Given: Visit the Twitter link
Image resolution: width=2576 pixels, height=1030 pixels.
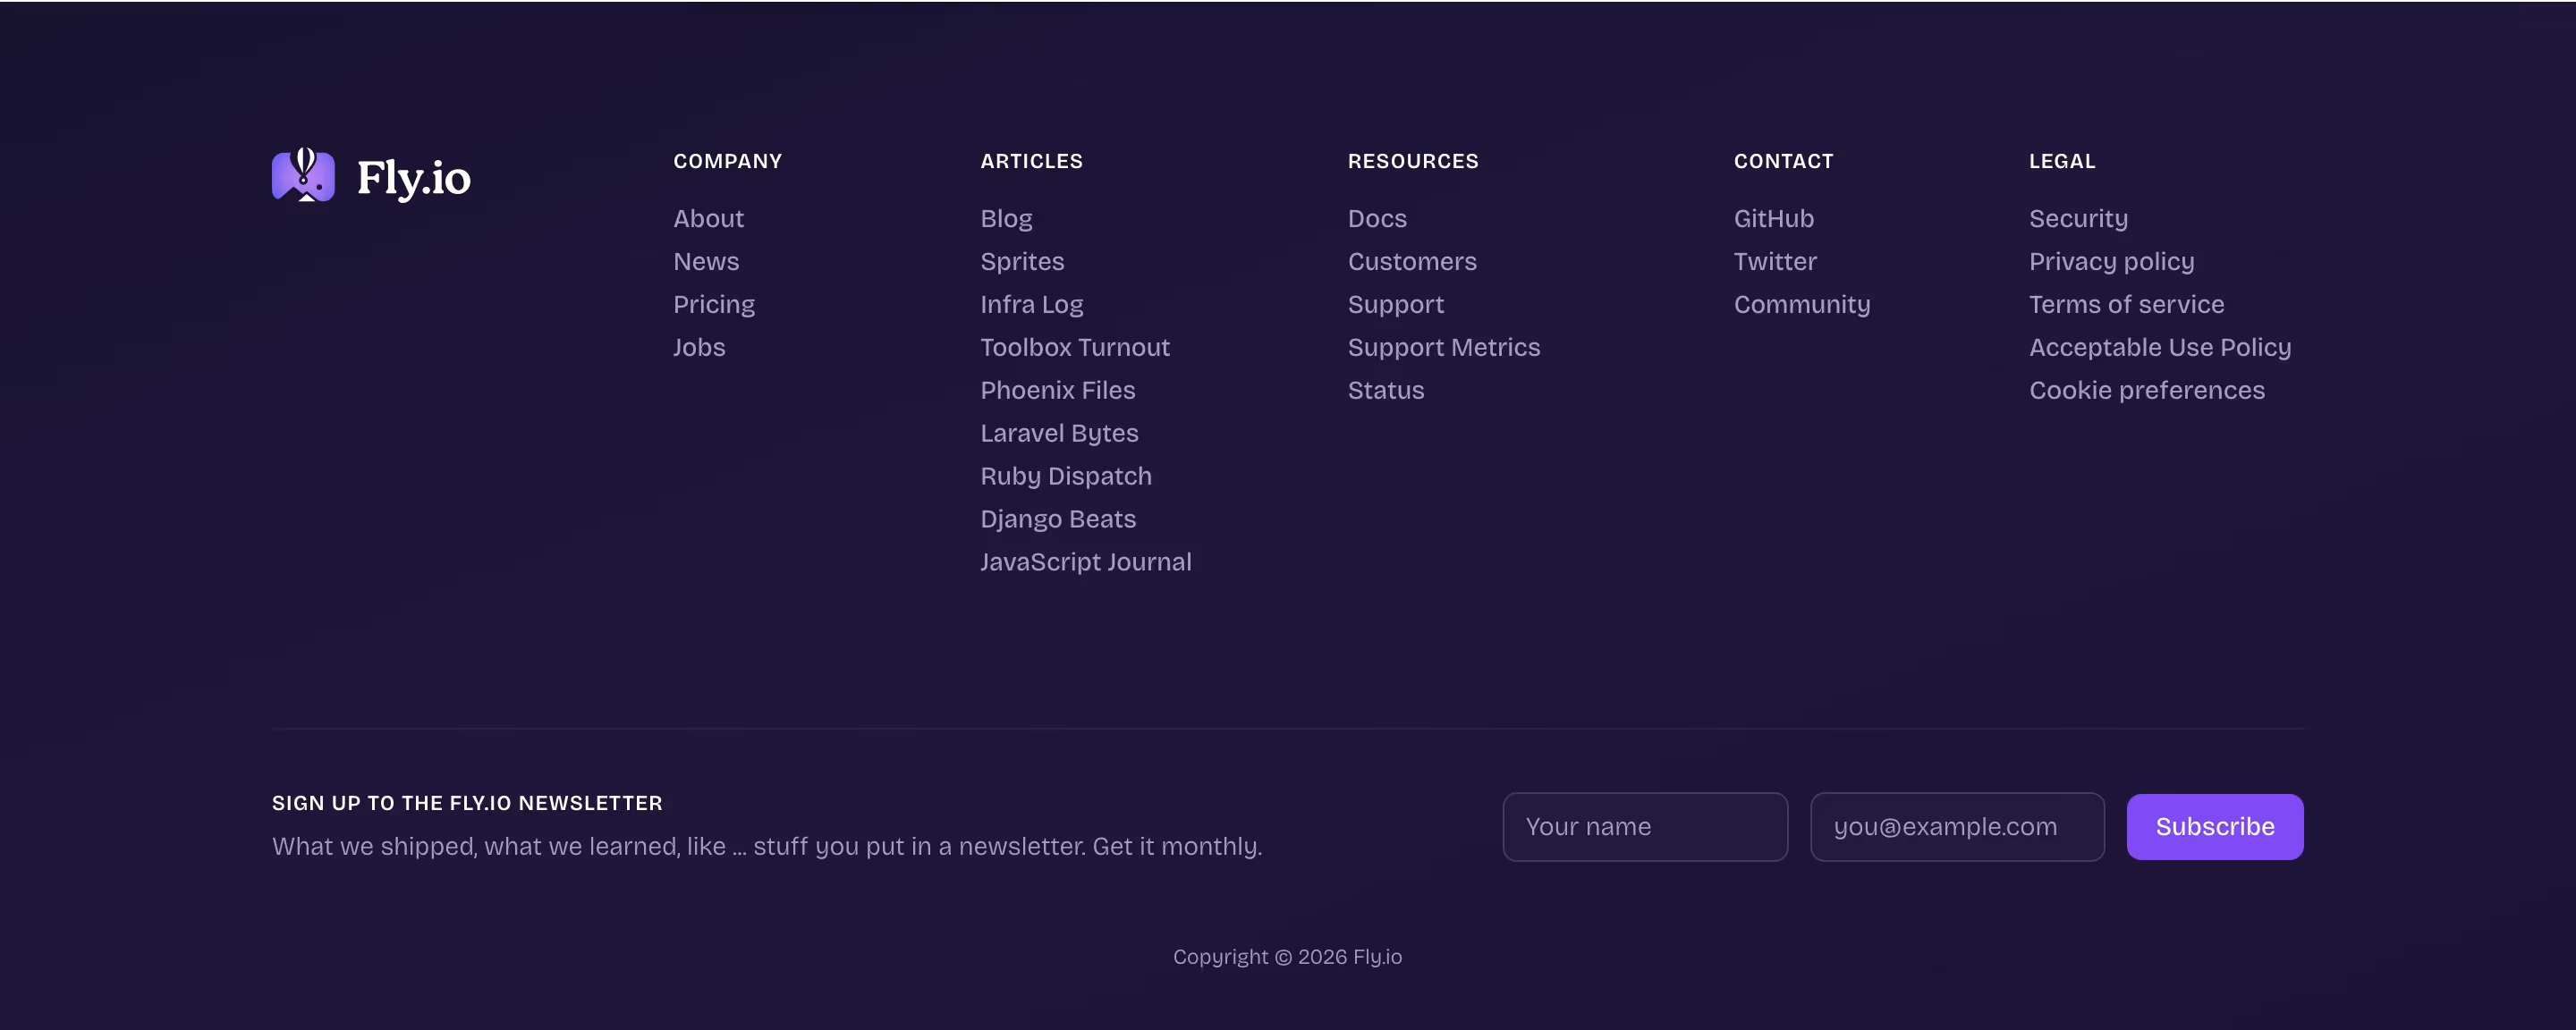Looking at the screenshot, I should [x=1775, y=261].
